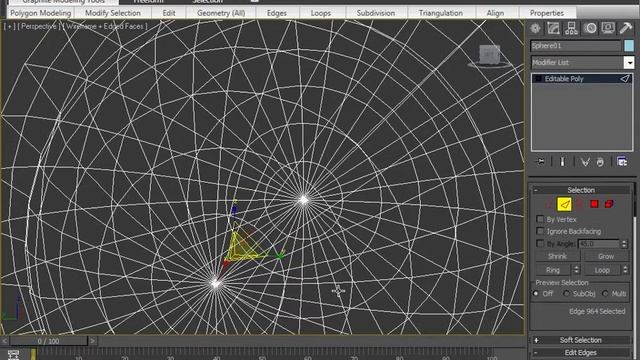Screen dimensions: 640x360
Task: Select Element sub-object level red cube
Action: (609, 204)
